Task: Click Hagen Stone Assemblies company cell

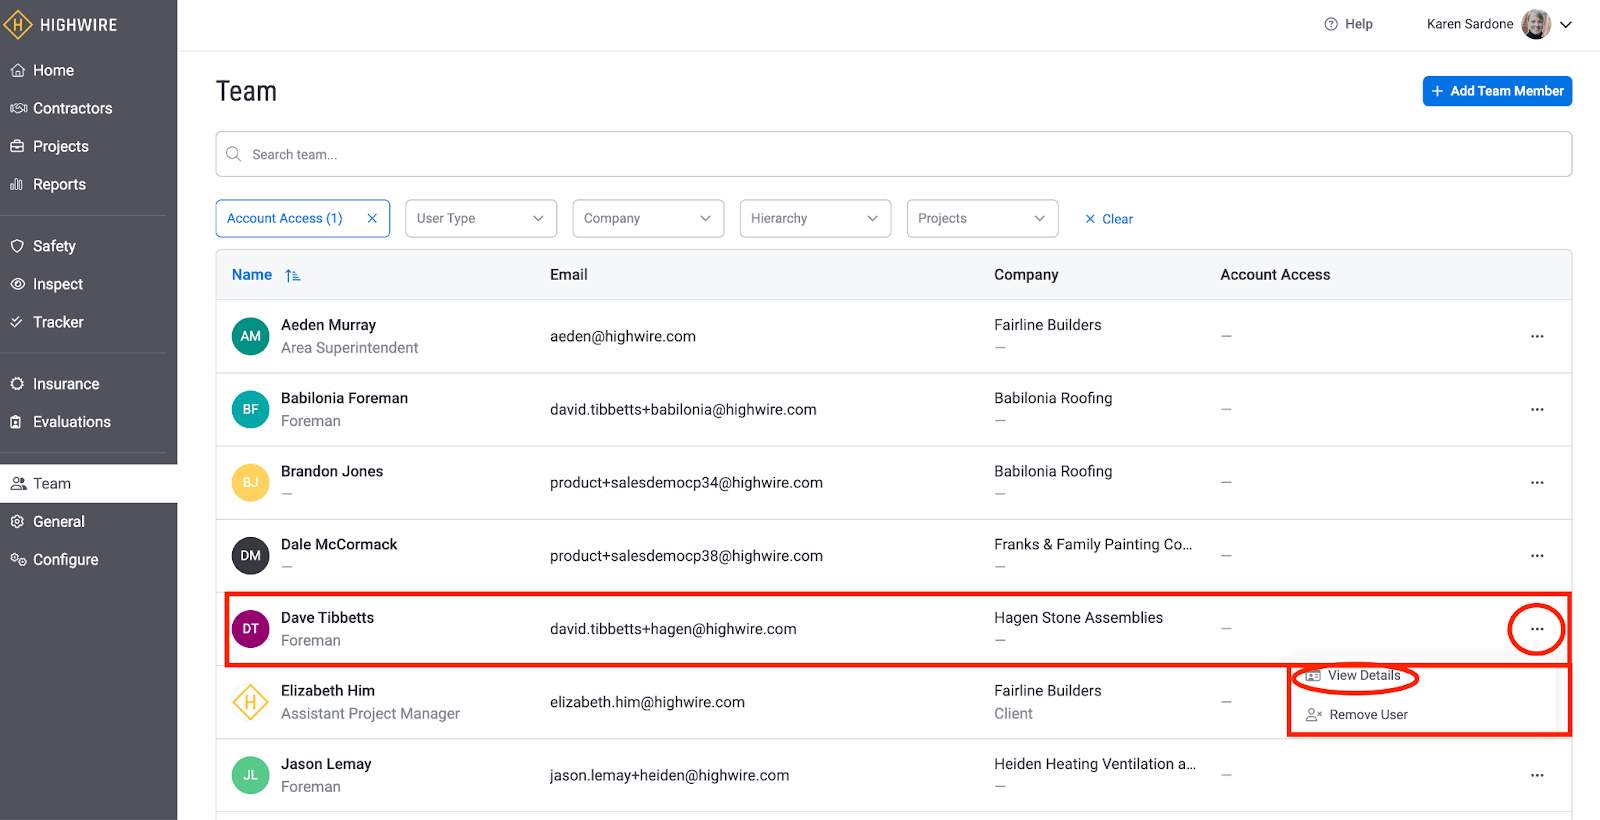Action: (1078, 618)
